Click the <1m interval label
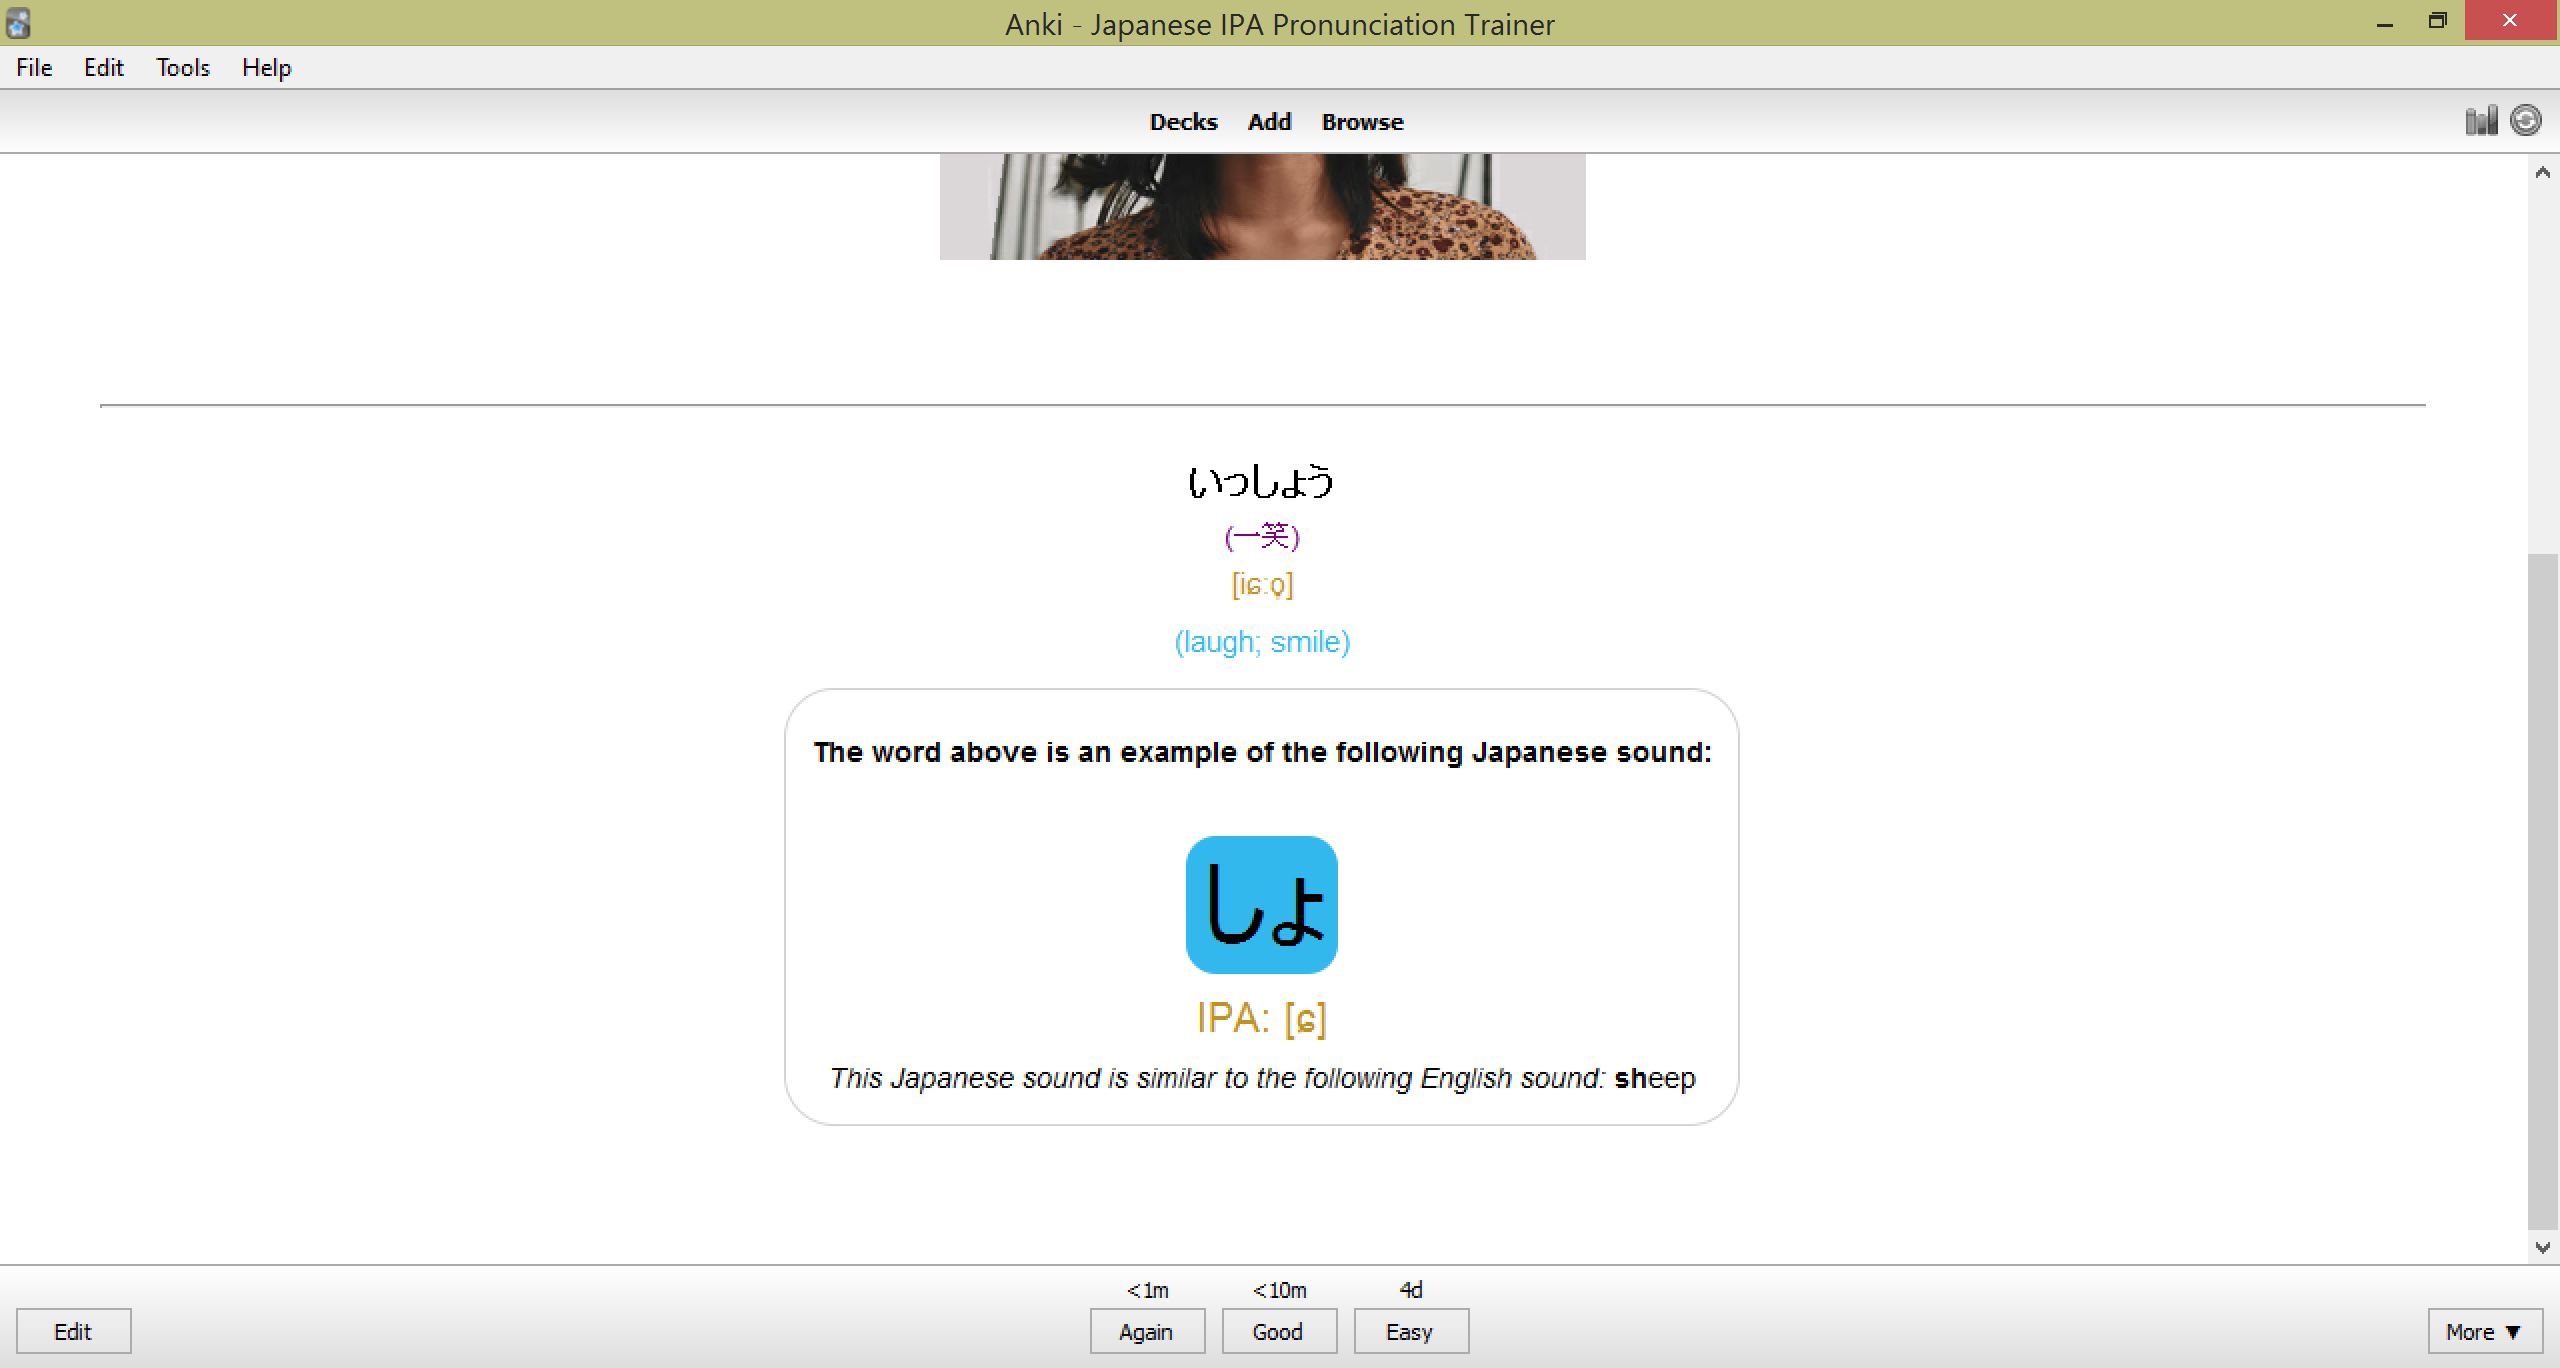 click(x=1147, y=1291)
